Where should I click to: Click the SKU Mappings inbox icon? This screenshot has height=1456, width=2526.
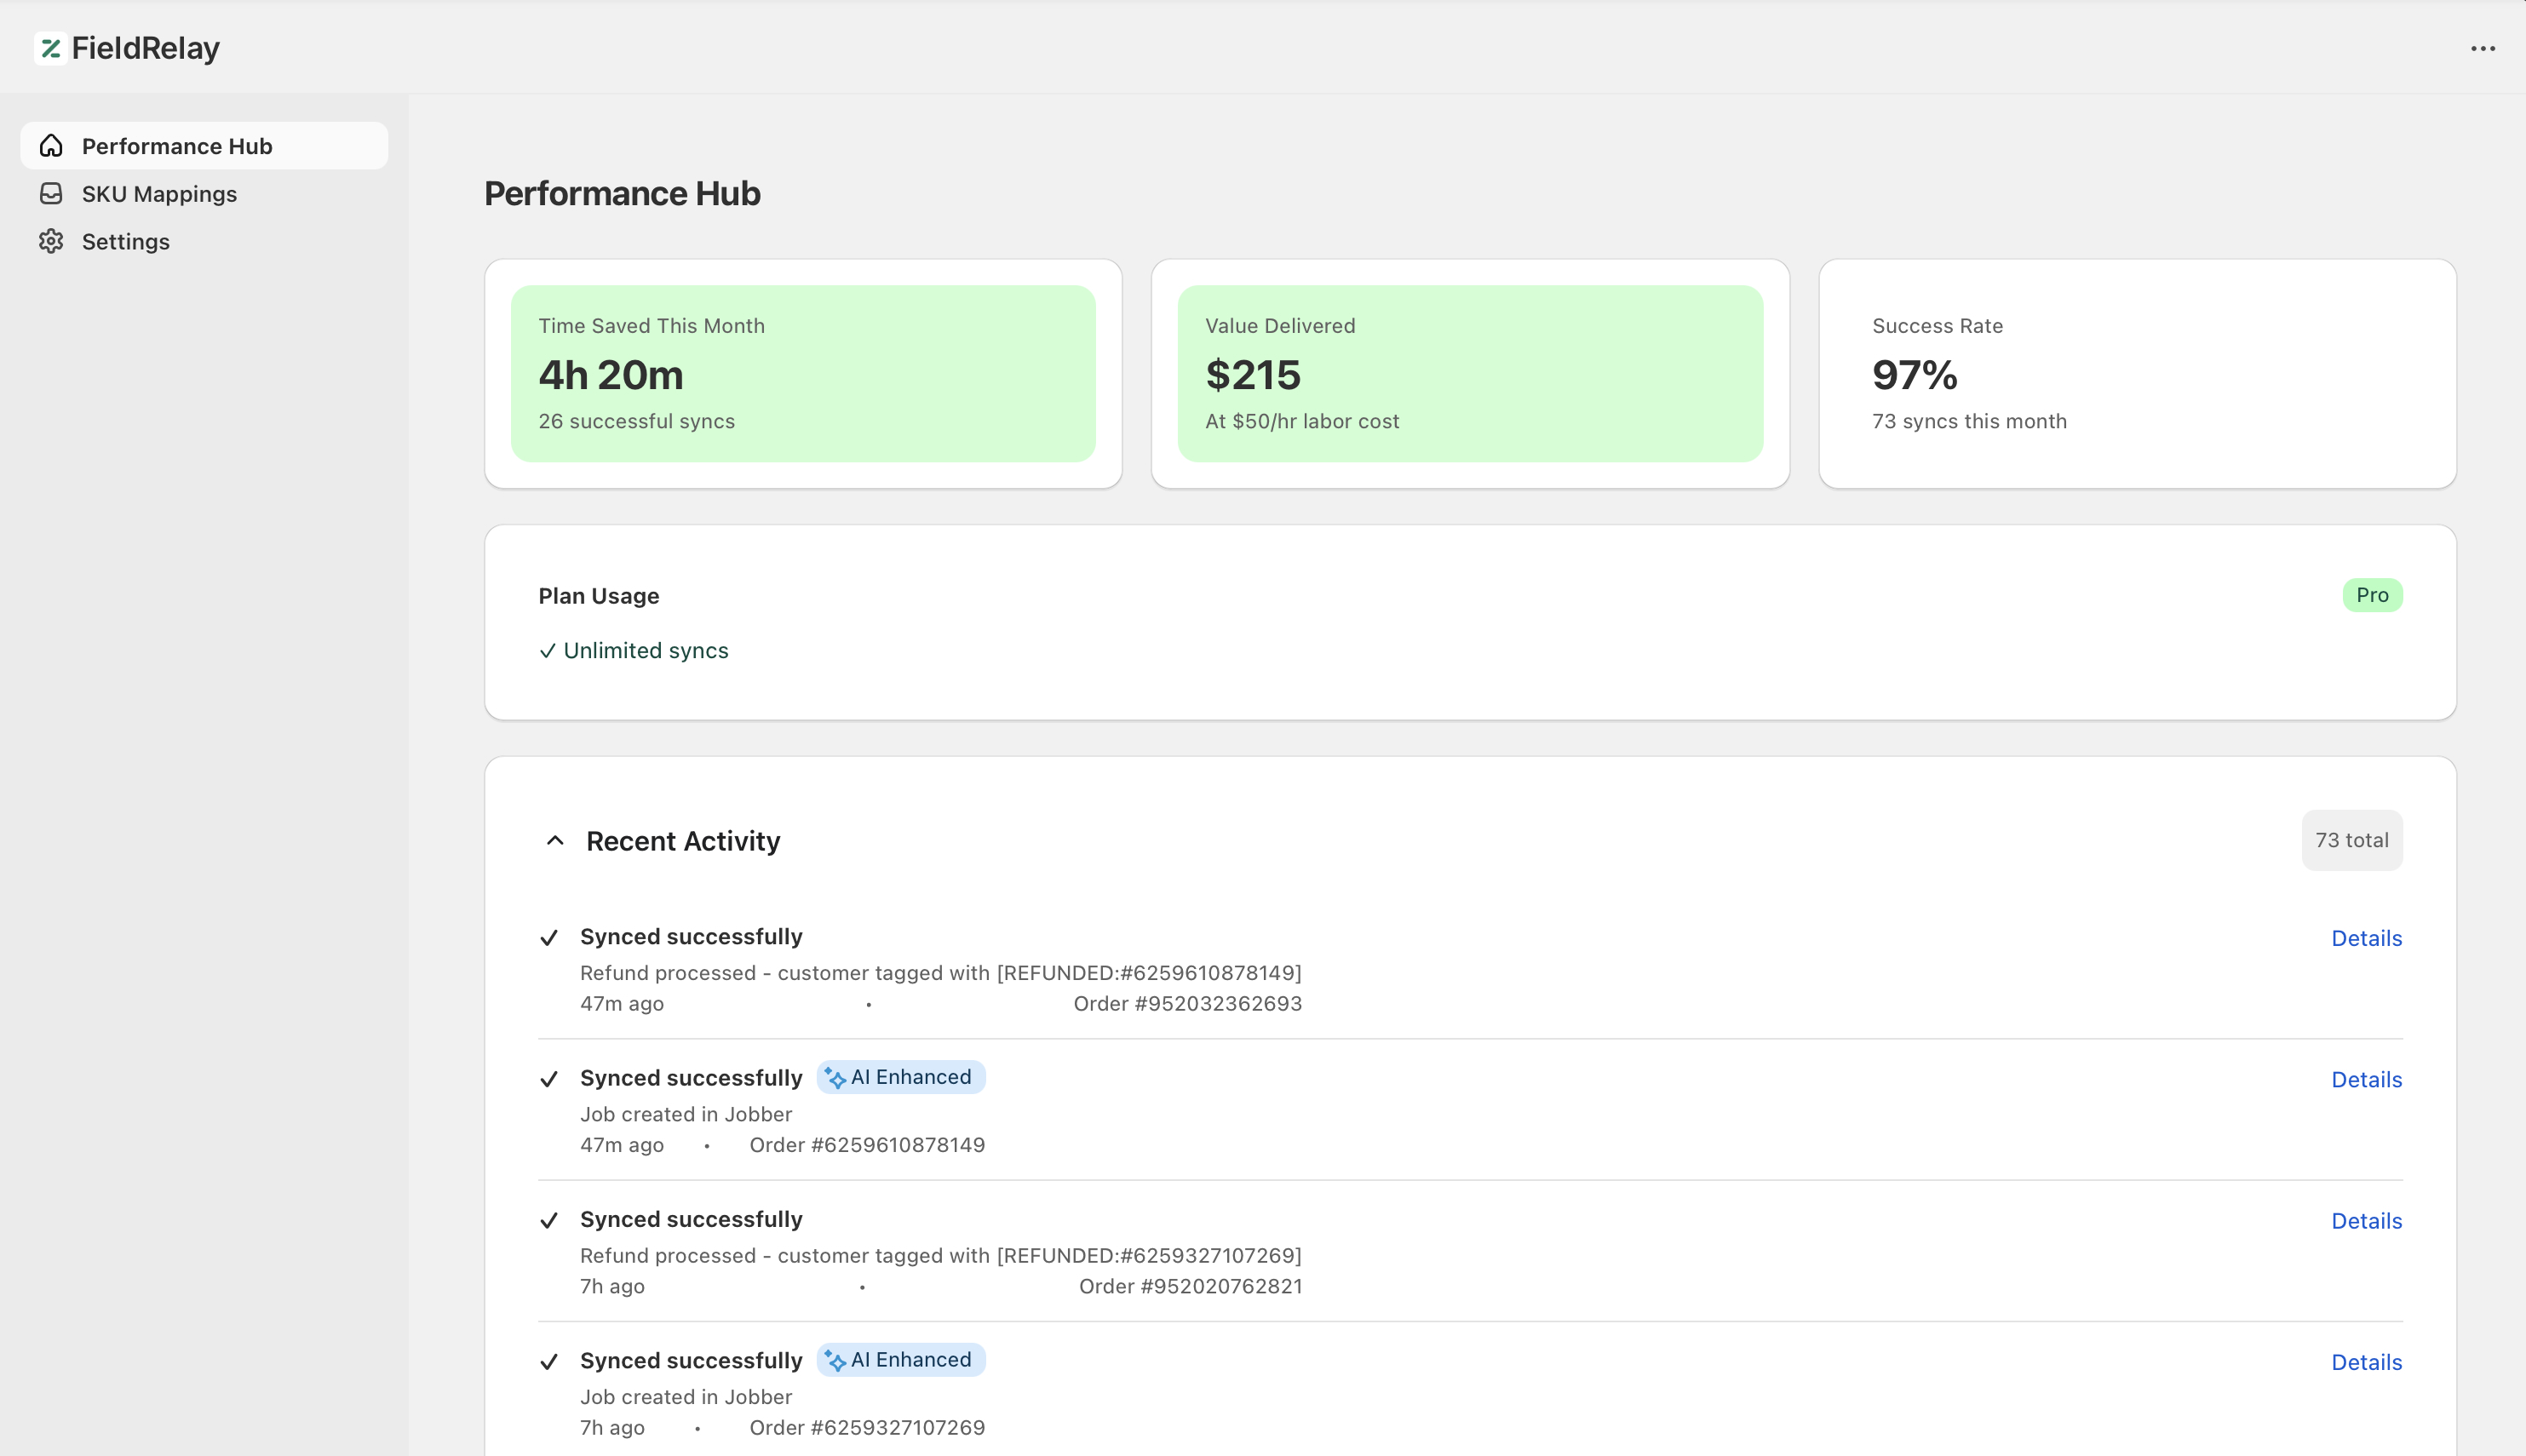[51, 194]
